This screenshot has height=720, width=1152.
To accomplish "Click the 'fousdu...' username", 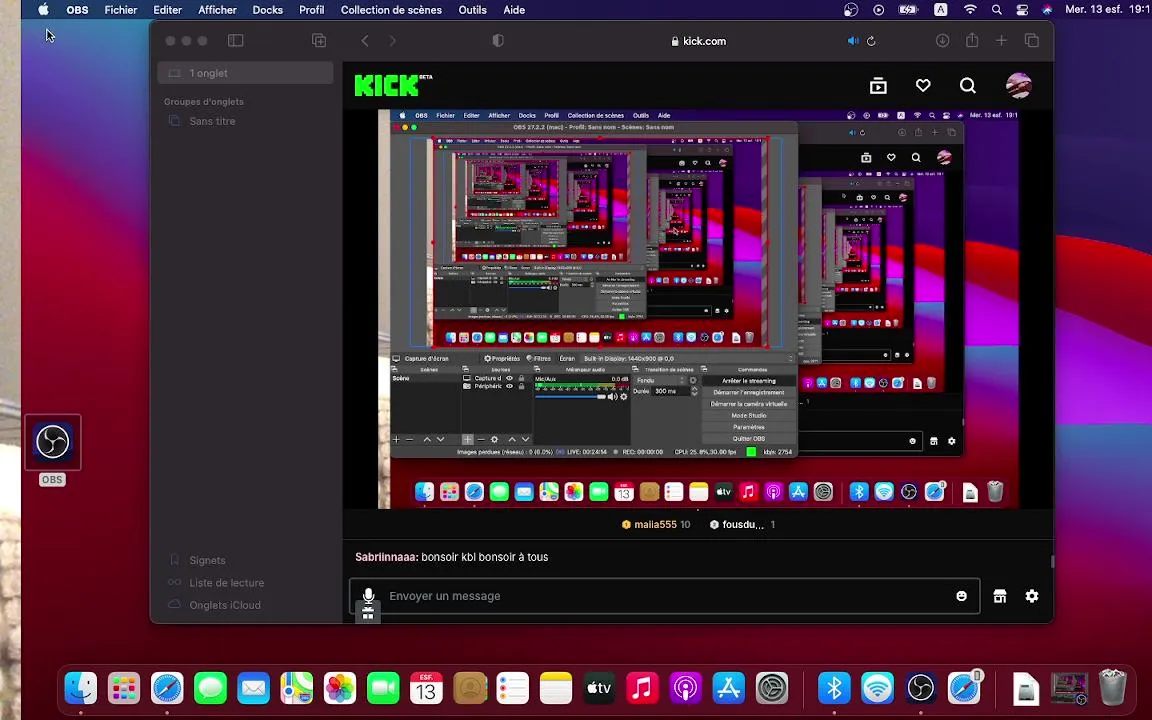I will tap(743, 525).
